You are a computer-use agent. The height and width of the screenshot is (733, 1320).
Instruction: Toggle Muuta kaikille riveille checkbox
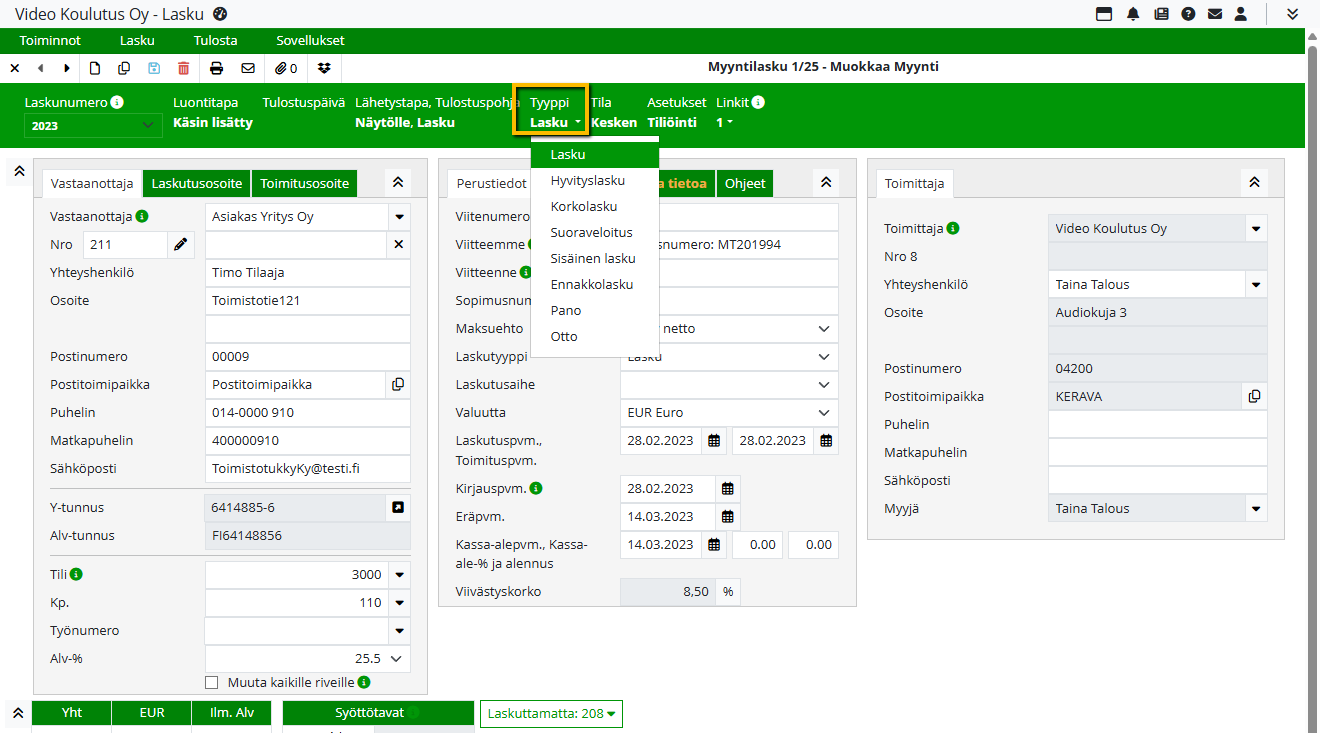click(211, 683)
